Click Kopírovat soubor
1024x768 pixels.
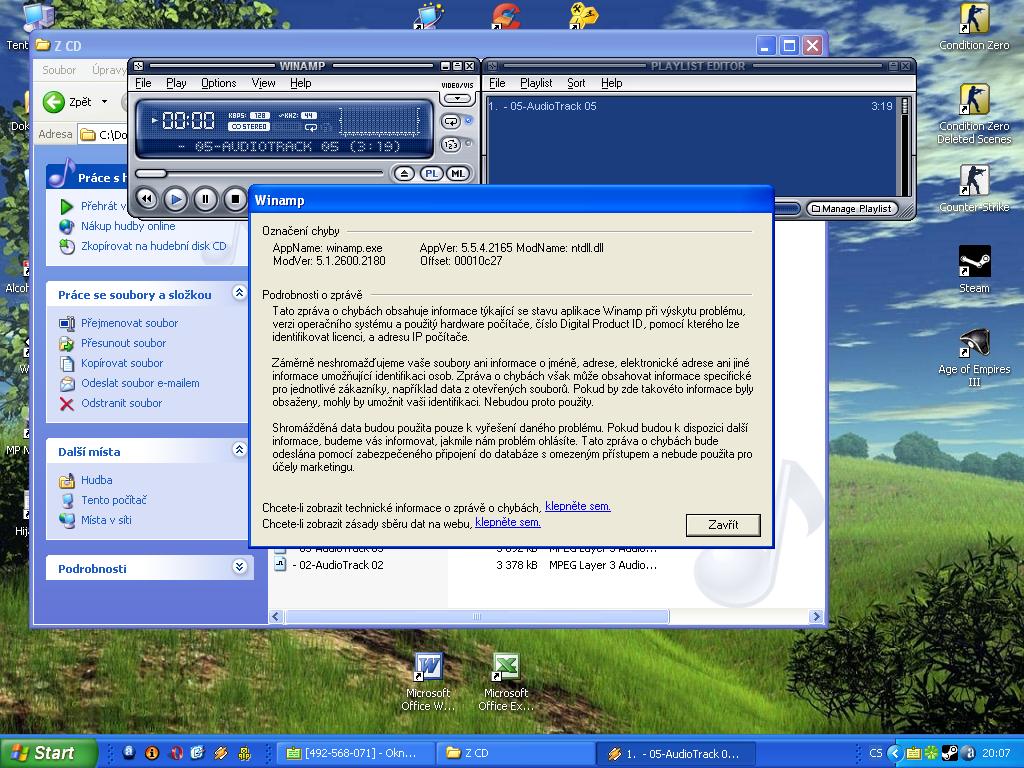pos(122,363)
